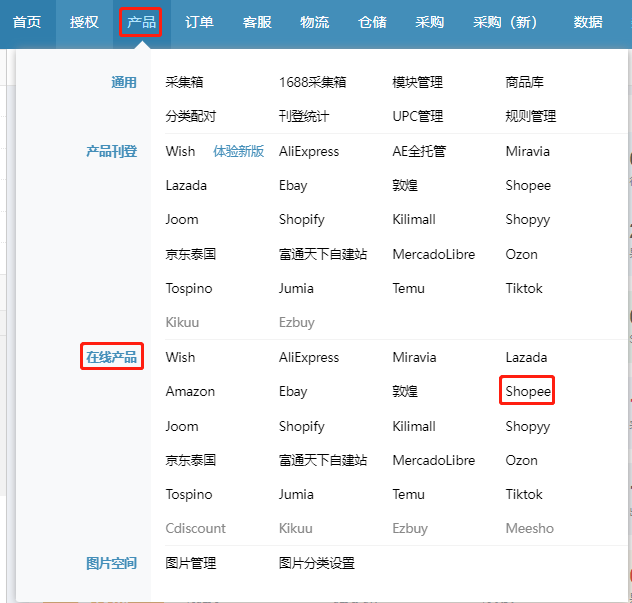Open the 客服 navigation tab

pos(257,22)
